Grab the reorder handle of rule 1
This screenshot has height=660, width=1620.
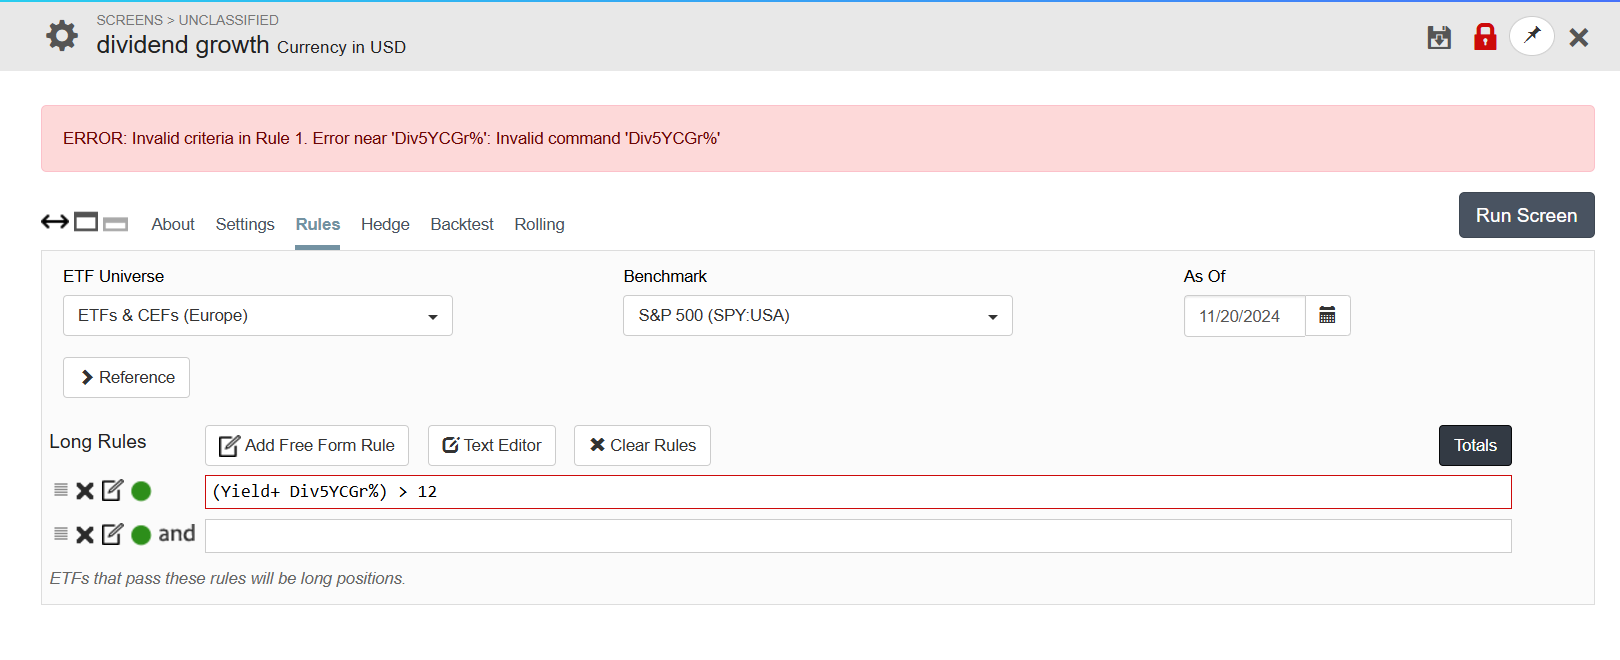point(61,490)
